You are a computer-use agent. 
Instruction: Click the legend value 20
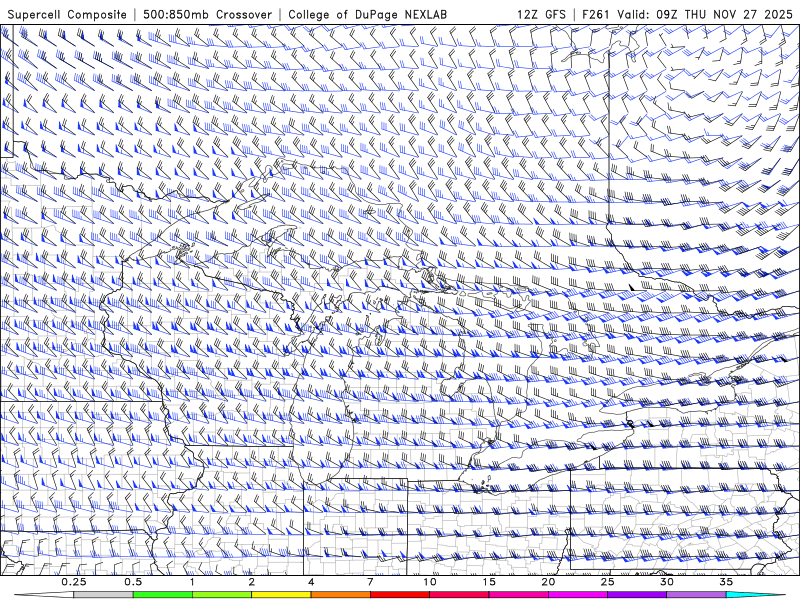coord(548,582)
